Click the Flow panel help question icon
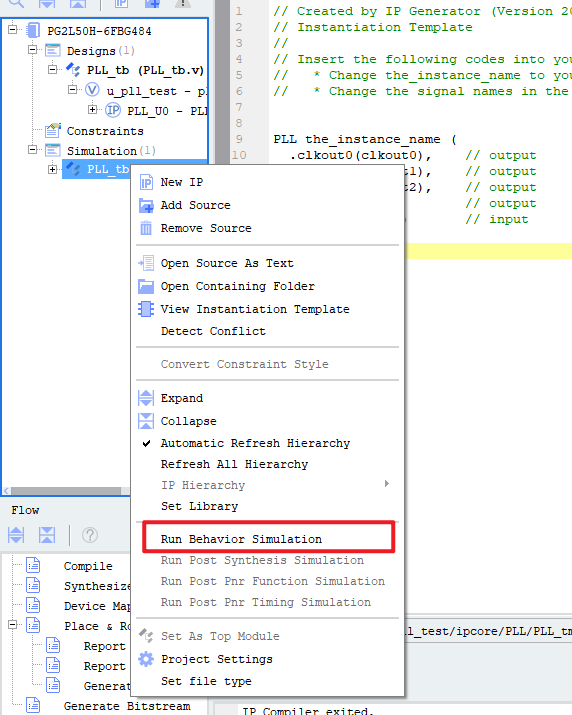The width and height of the screenshot is (572, 715). pyautogui.click(x=90, y=535)
